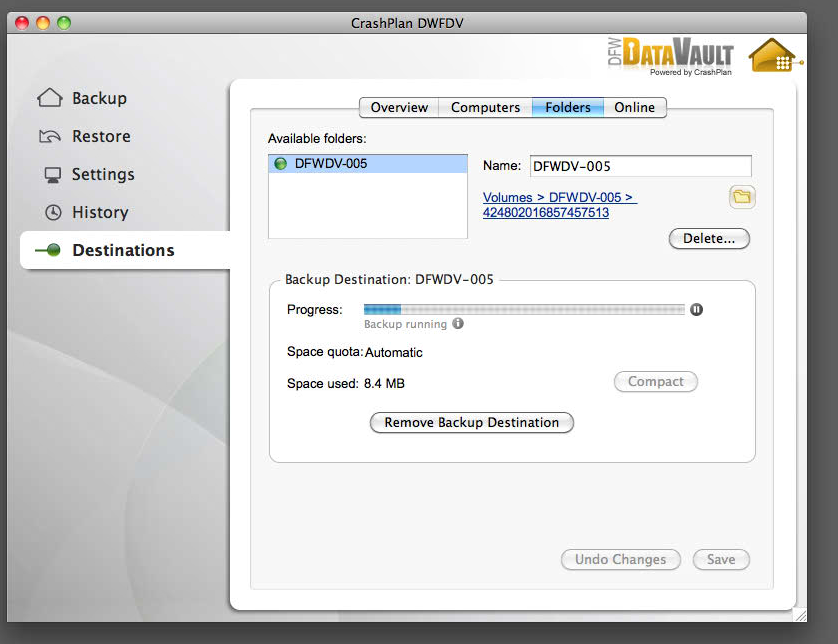Click the Compact button
838x644 pixels.
click(656, 382)
